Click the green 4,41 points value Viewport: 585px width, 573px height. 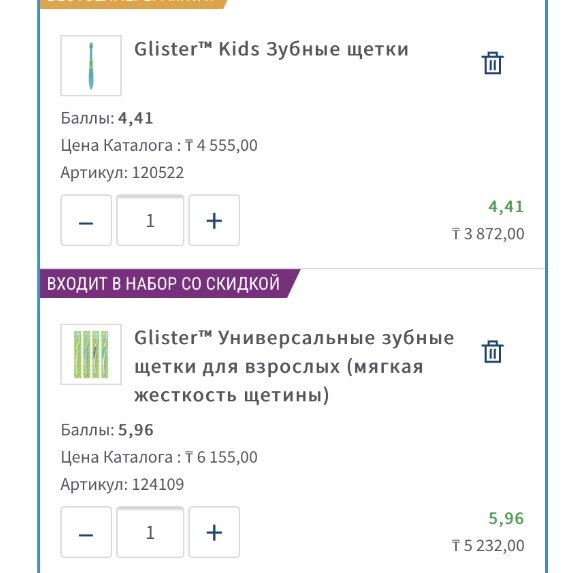pyautogui.click(x=506, y=207)
